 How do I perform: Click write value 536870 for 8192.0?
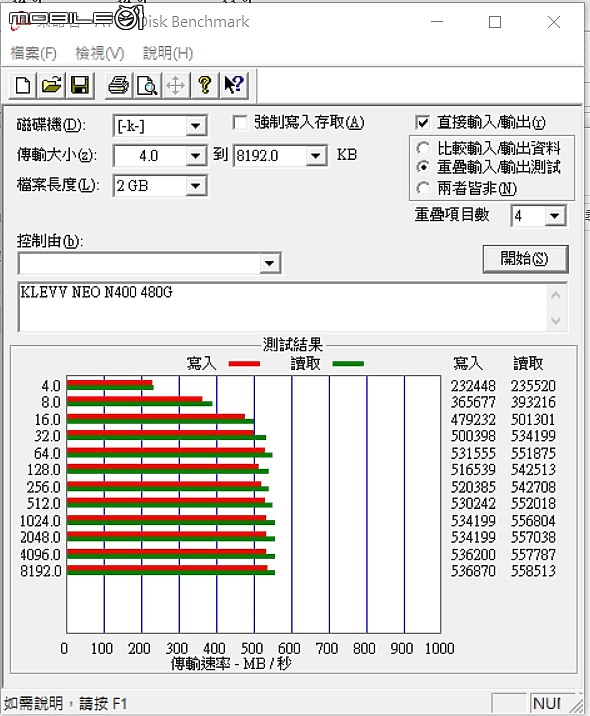tap(473, 571)
